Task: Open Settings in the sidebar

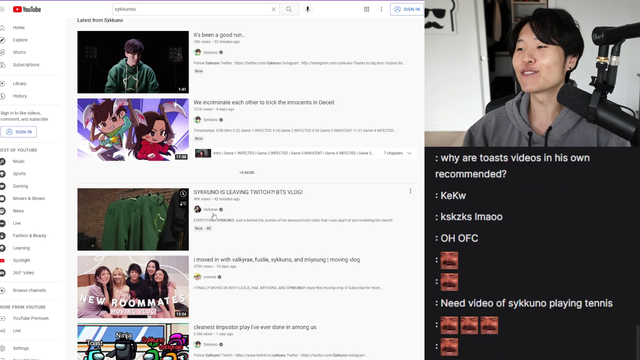Action: [20, 349]
